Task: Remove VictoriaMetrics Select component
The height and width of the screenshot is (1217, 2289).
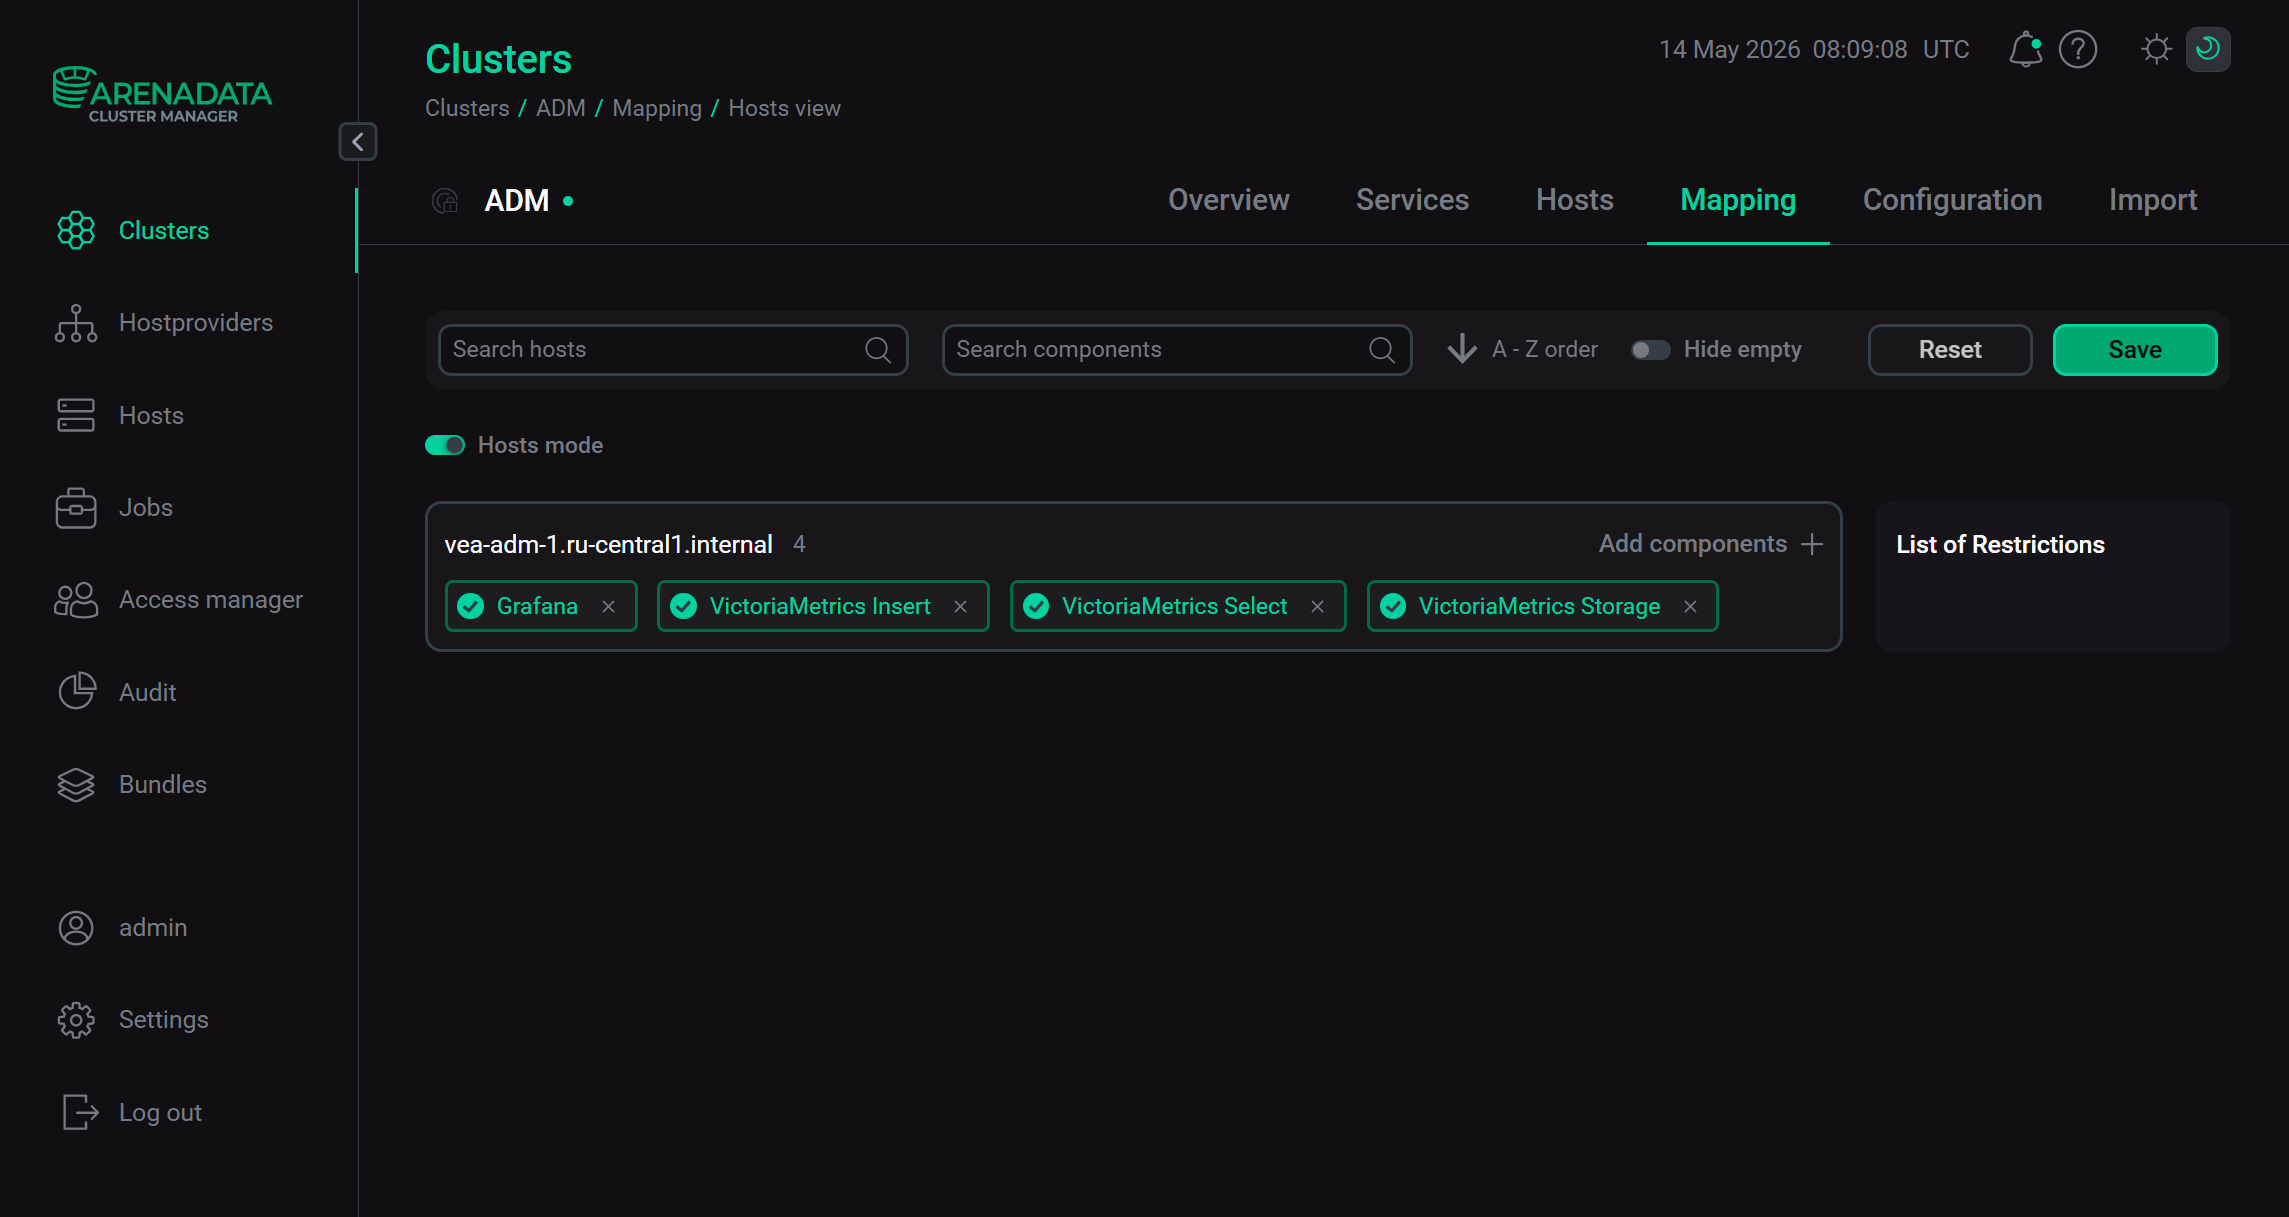Action: (1318, 607)
